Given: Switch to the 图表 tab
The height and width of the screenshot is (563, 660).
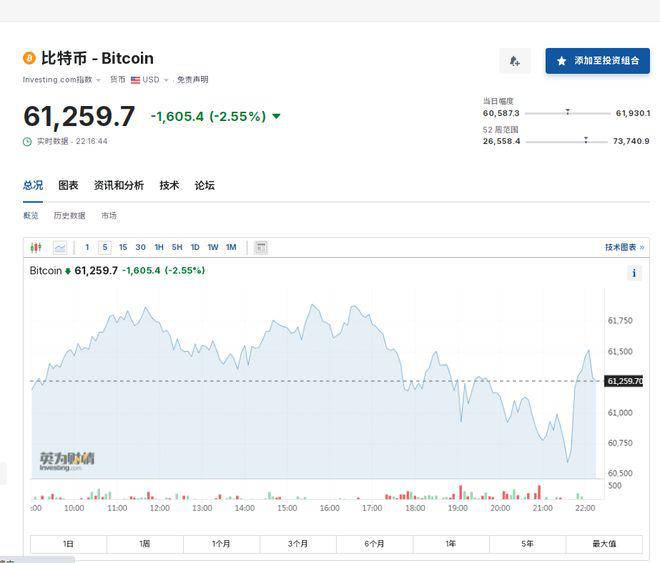Looking at the screenshot, I should [68, 185].
